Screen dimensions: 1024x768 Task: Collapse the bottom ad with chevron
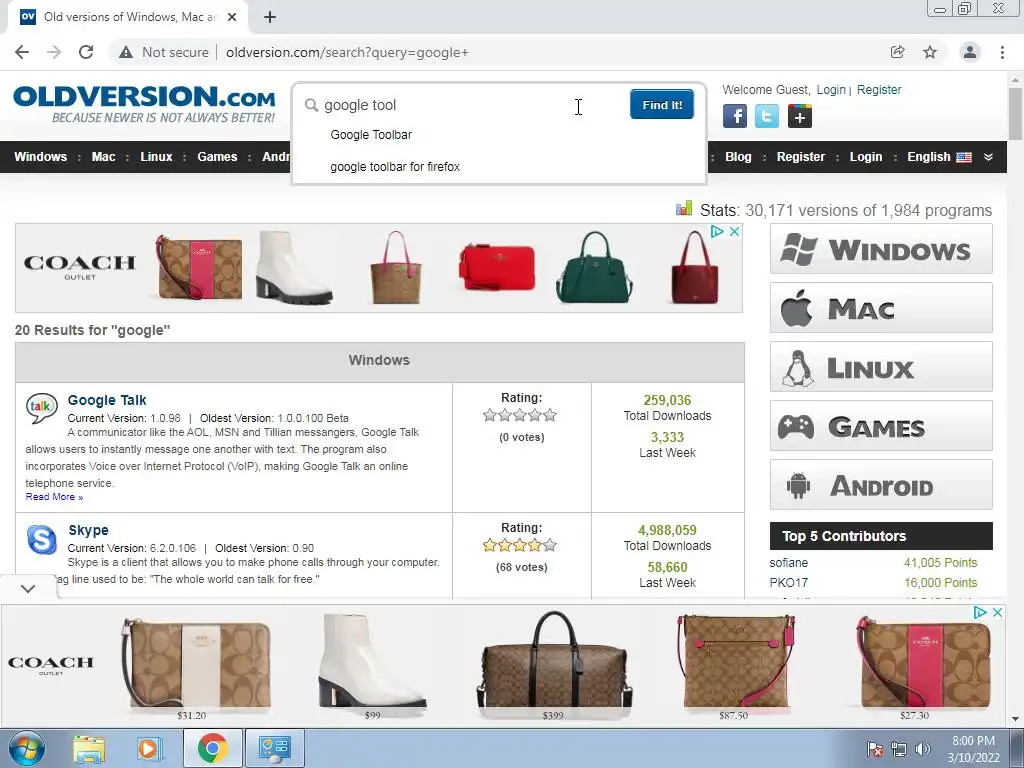[28, 588]
